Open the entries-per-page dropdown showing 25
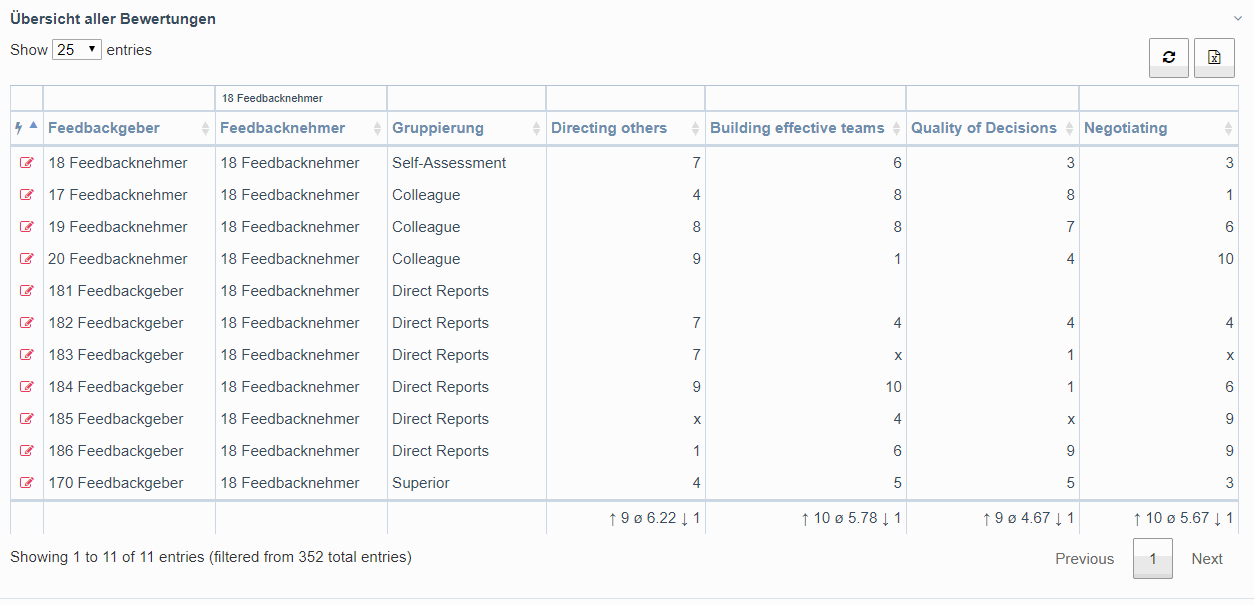 pos(77,49)
